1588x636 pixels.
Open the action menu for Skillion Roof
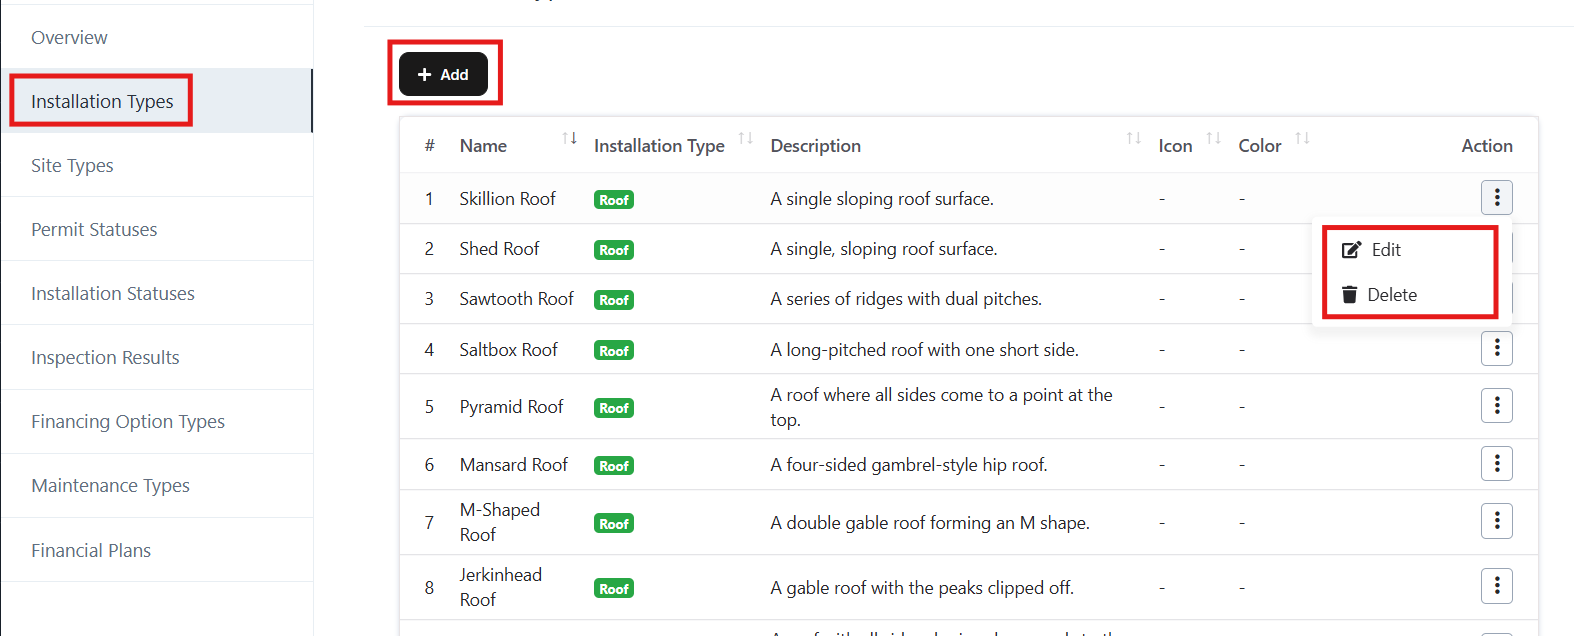[x=1496, y=198]
